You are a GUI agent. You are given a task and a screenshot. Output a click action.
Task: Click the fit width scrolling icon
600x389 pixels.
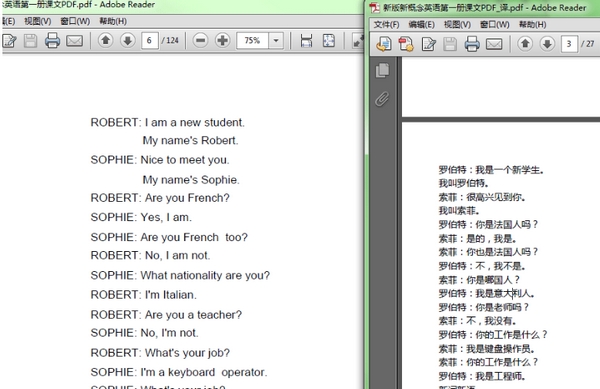(306, 41)
